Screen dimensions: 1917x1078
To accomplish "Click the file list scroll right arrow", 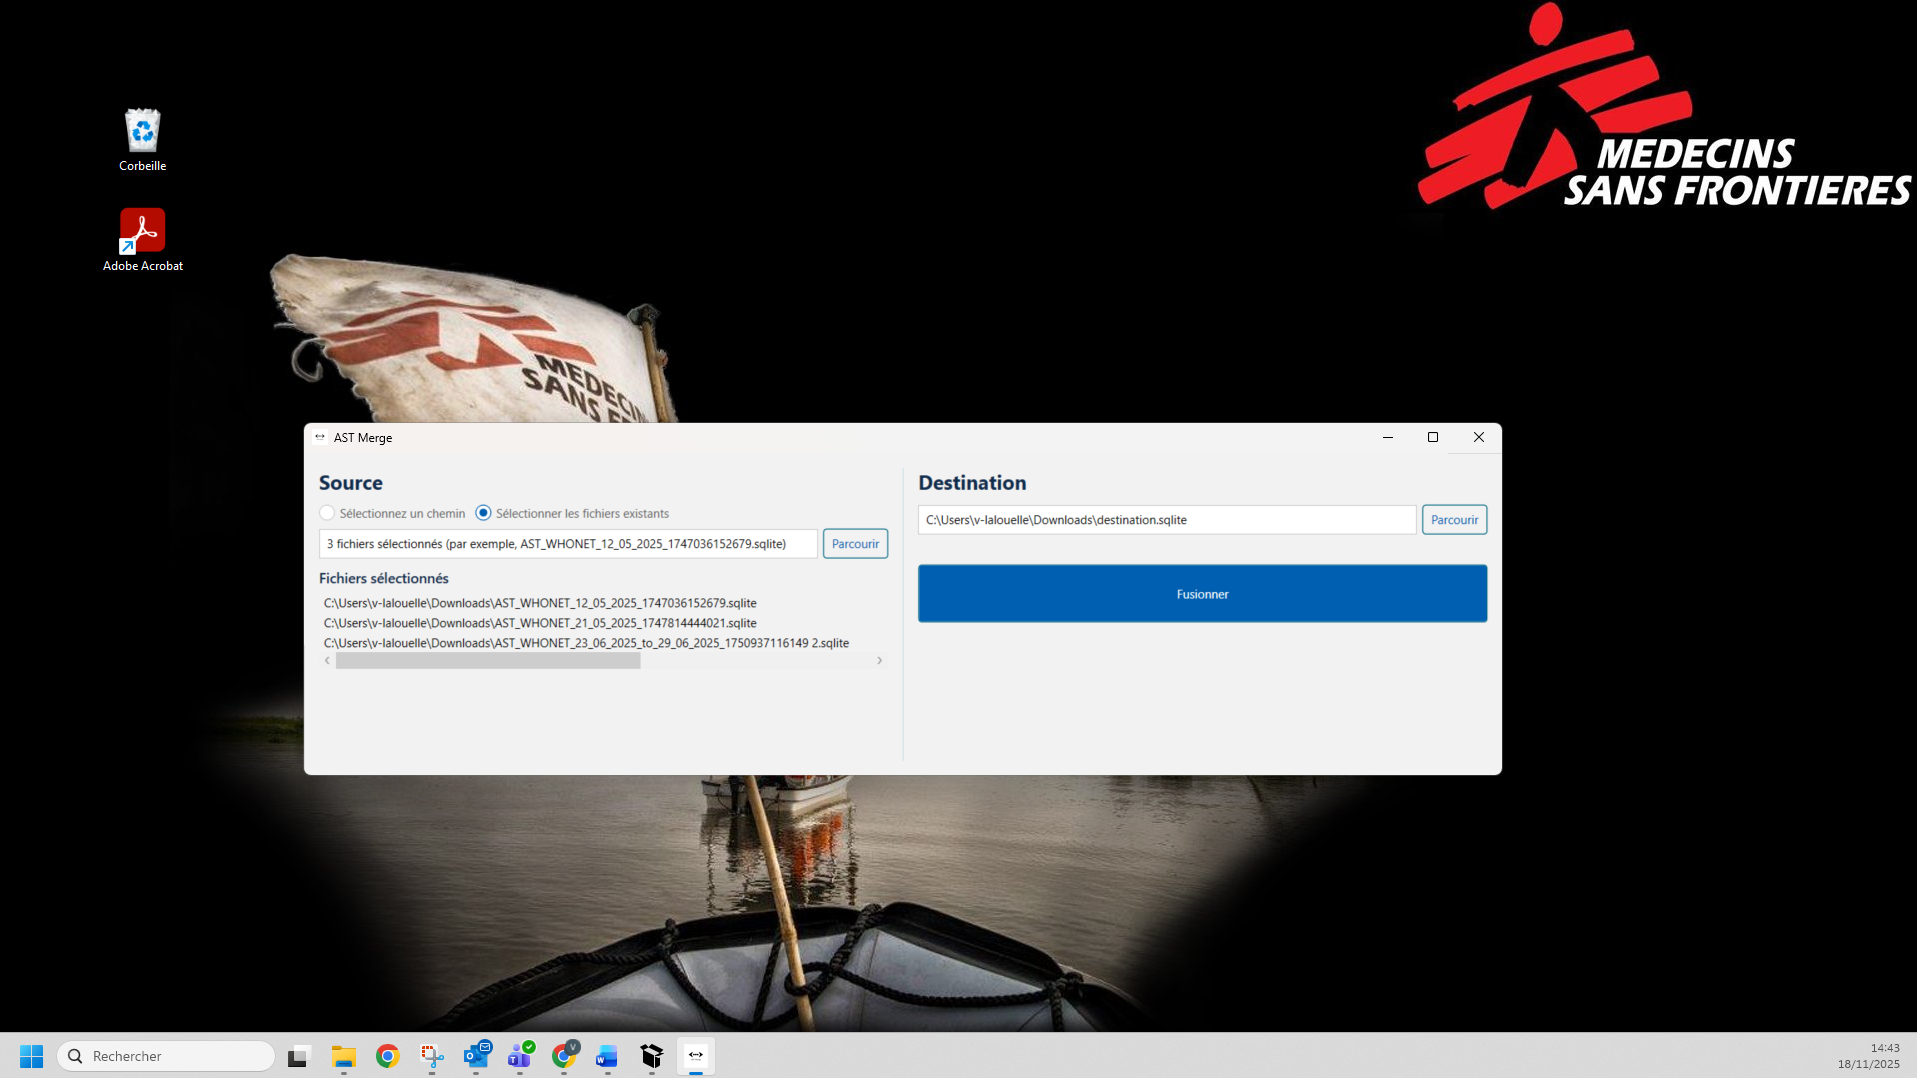I will tap(879, 661).
